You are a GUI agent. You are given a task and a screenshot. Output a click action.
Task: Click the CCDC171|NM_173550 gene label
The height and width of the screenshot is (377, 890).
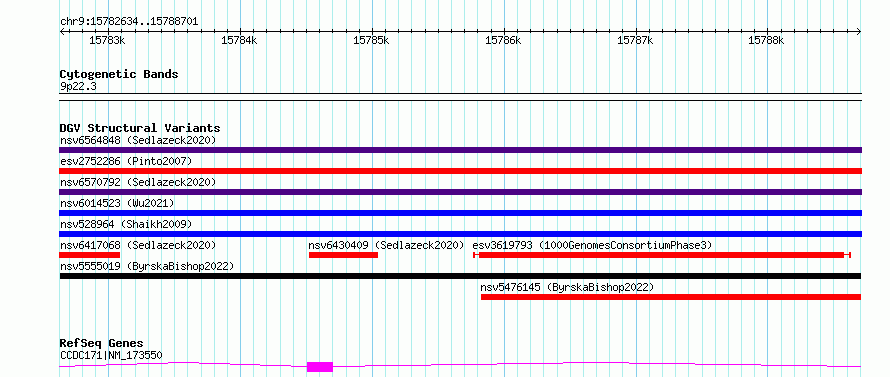point(111,356)
